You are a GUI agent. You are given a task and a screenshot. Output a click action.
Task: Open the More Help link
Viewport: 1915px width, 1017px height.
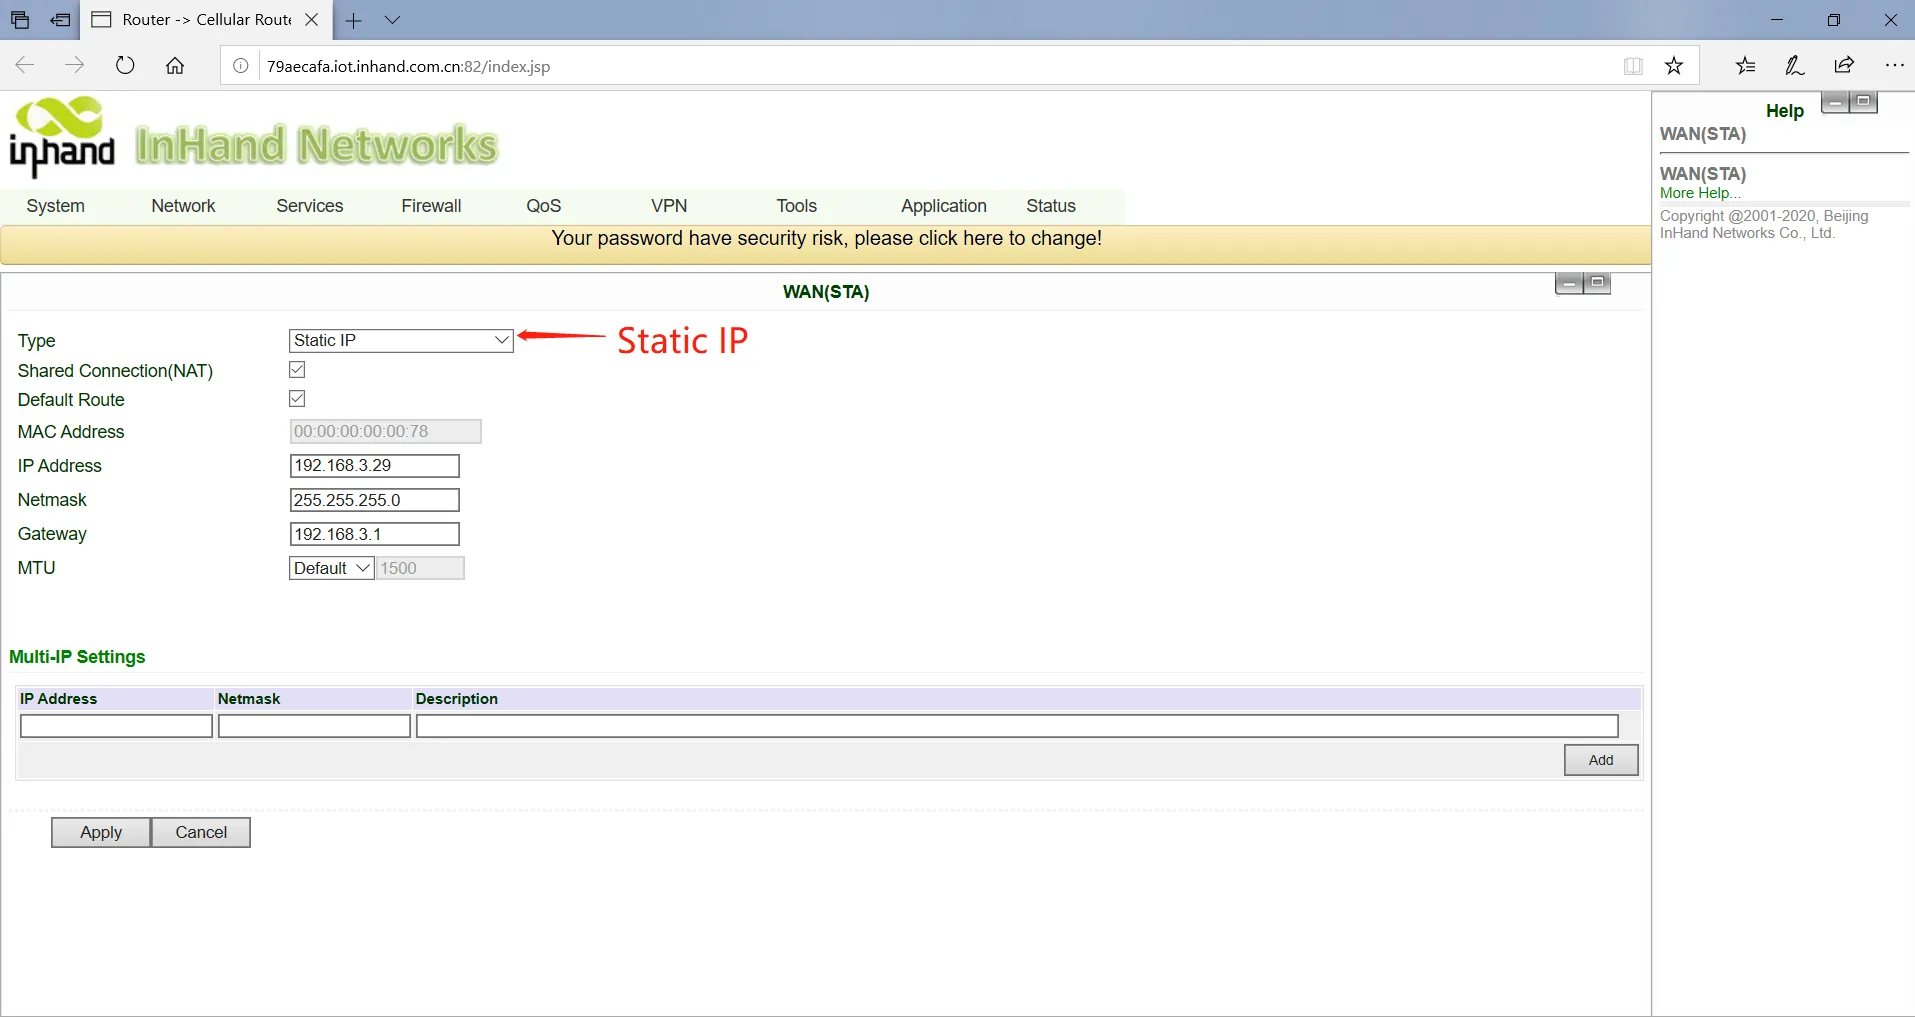pyautogui.click(x=1700, y=193)
